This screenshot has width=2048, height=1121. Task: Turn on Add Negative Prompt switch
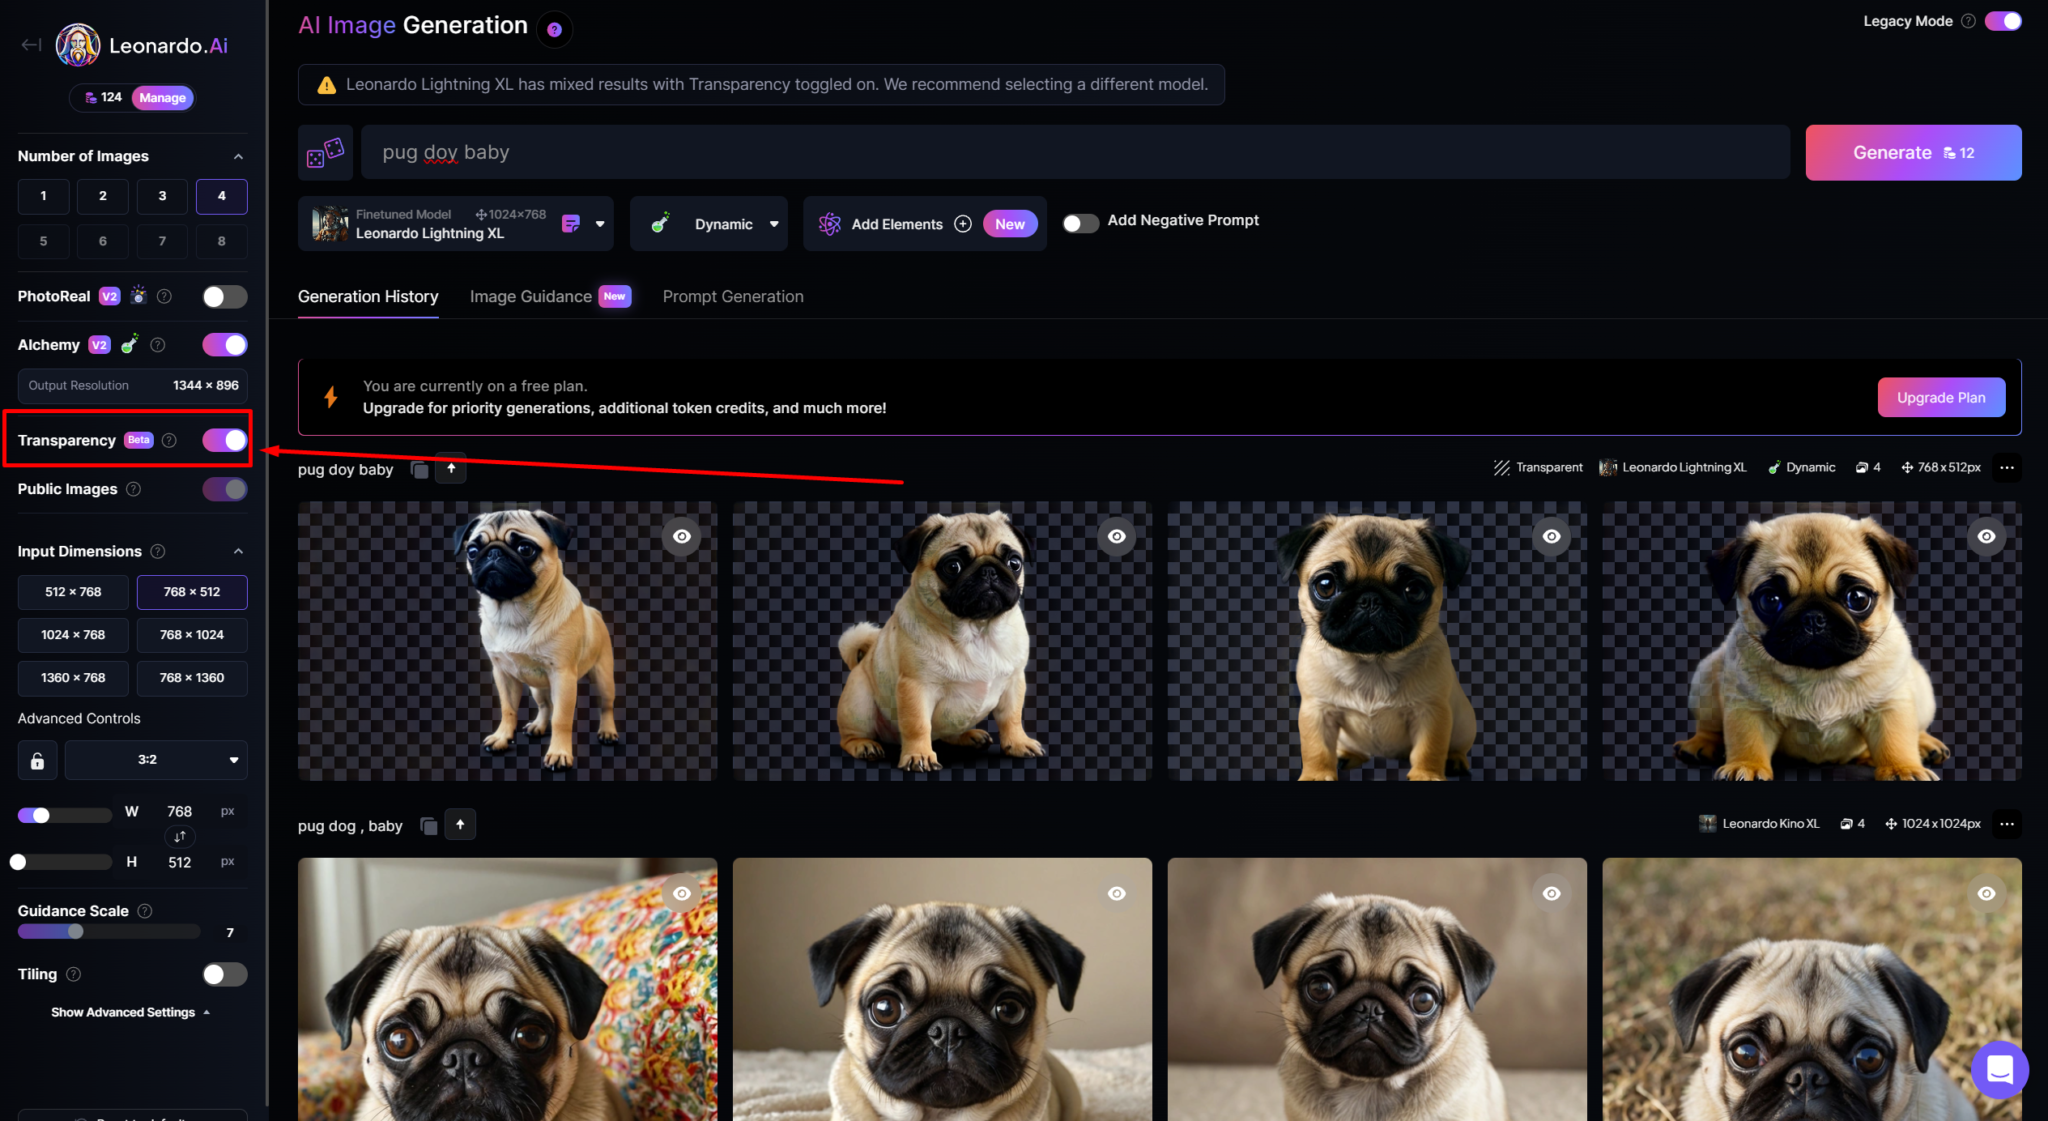pos(1080,223)
